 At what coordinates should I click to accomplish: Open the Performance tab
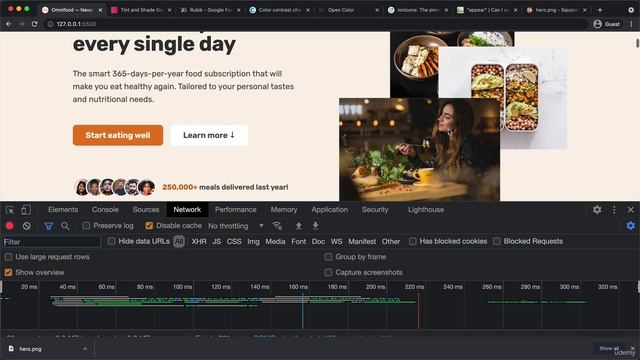point(236,210)
